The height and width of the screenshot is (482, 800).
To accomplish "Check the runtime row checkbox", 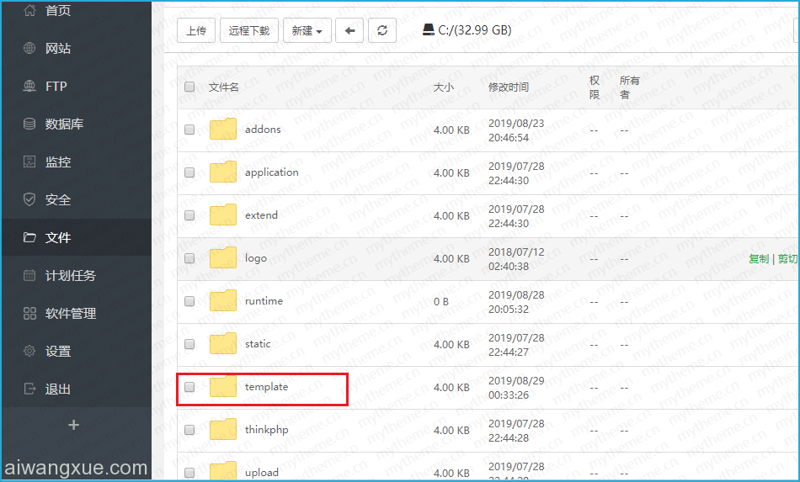I will pyautogui.click(x=189, y=301).
